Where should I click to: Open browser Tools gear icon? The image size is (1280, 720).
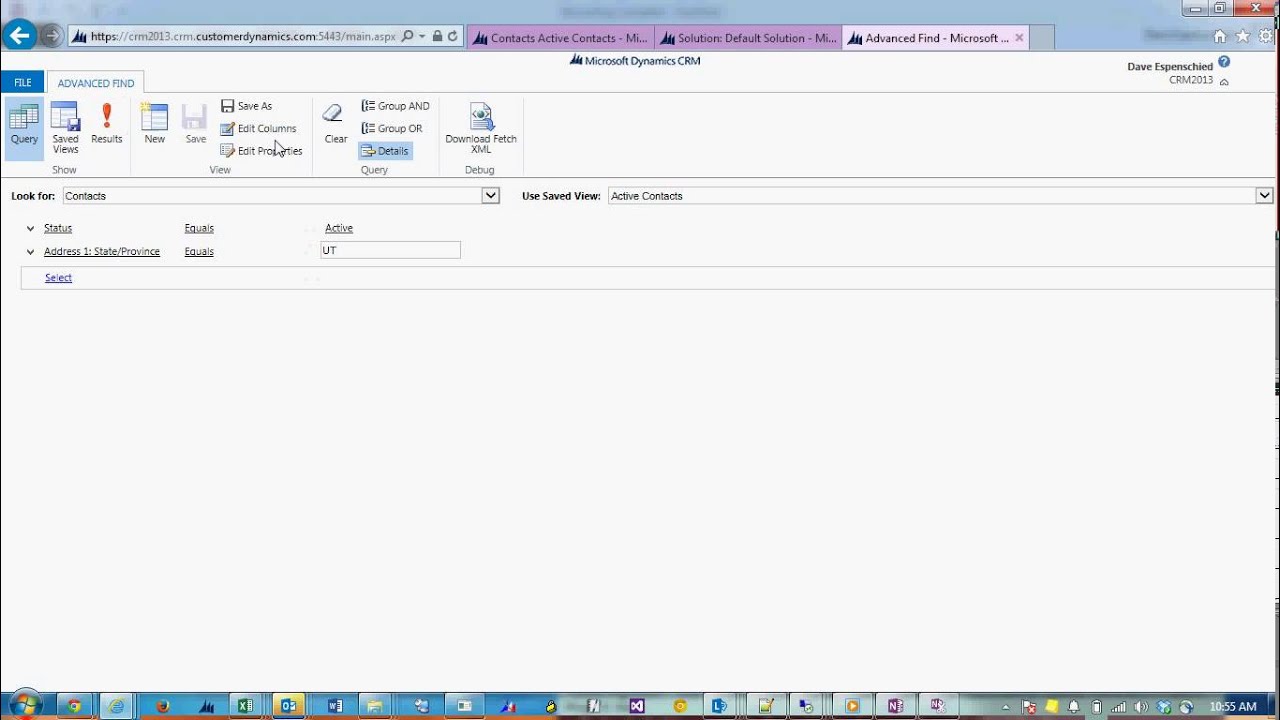point(1267,37)
